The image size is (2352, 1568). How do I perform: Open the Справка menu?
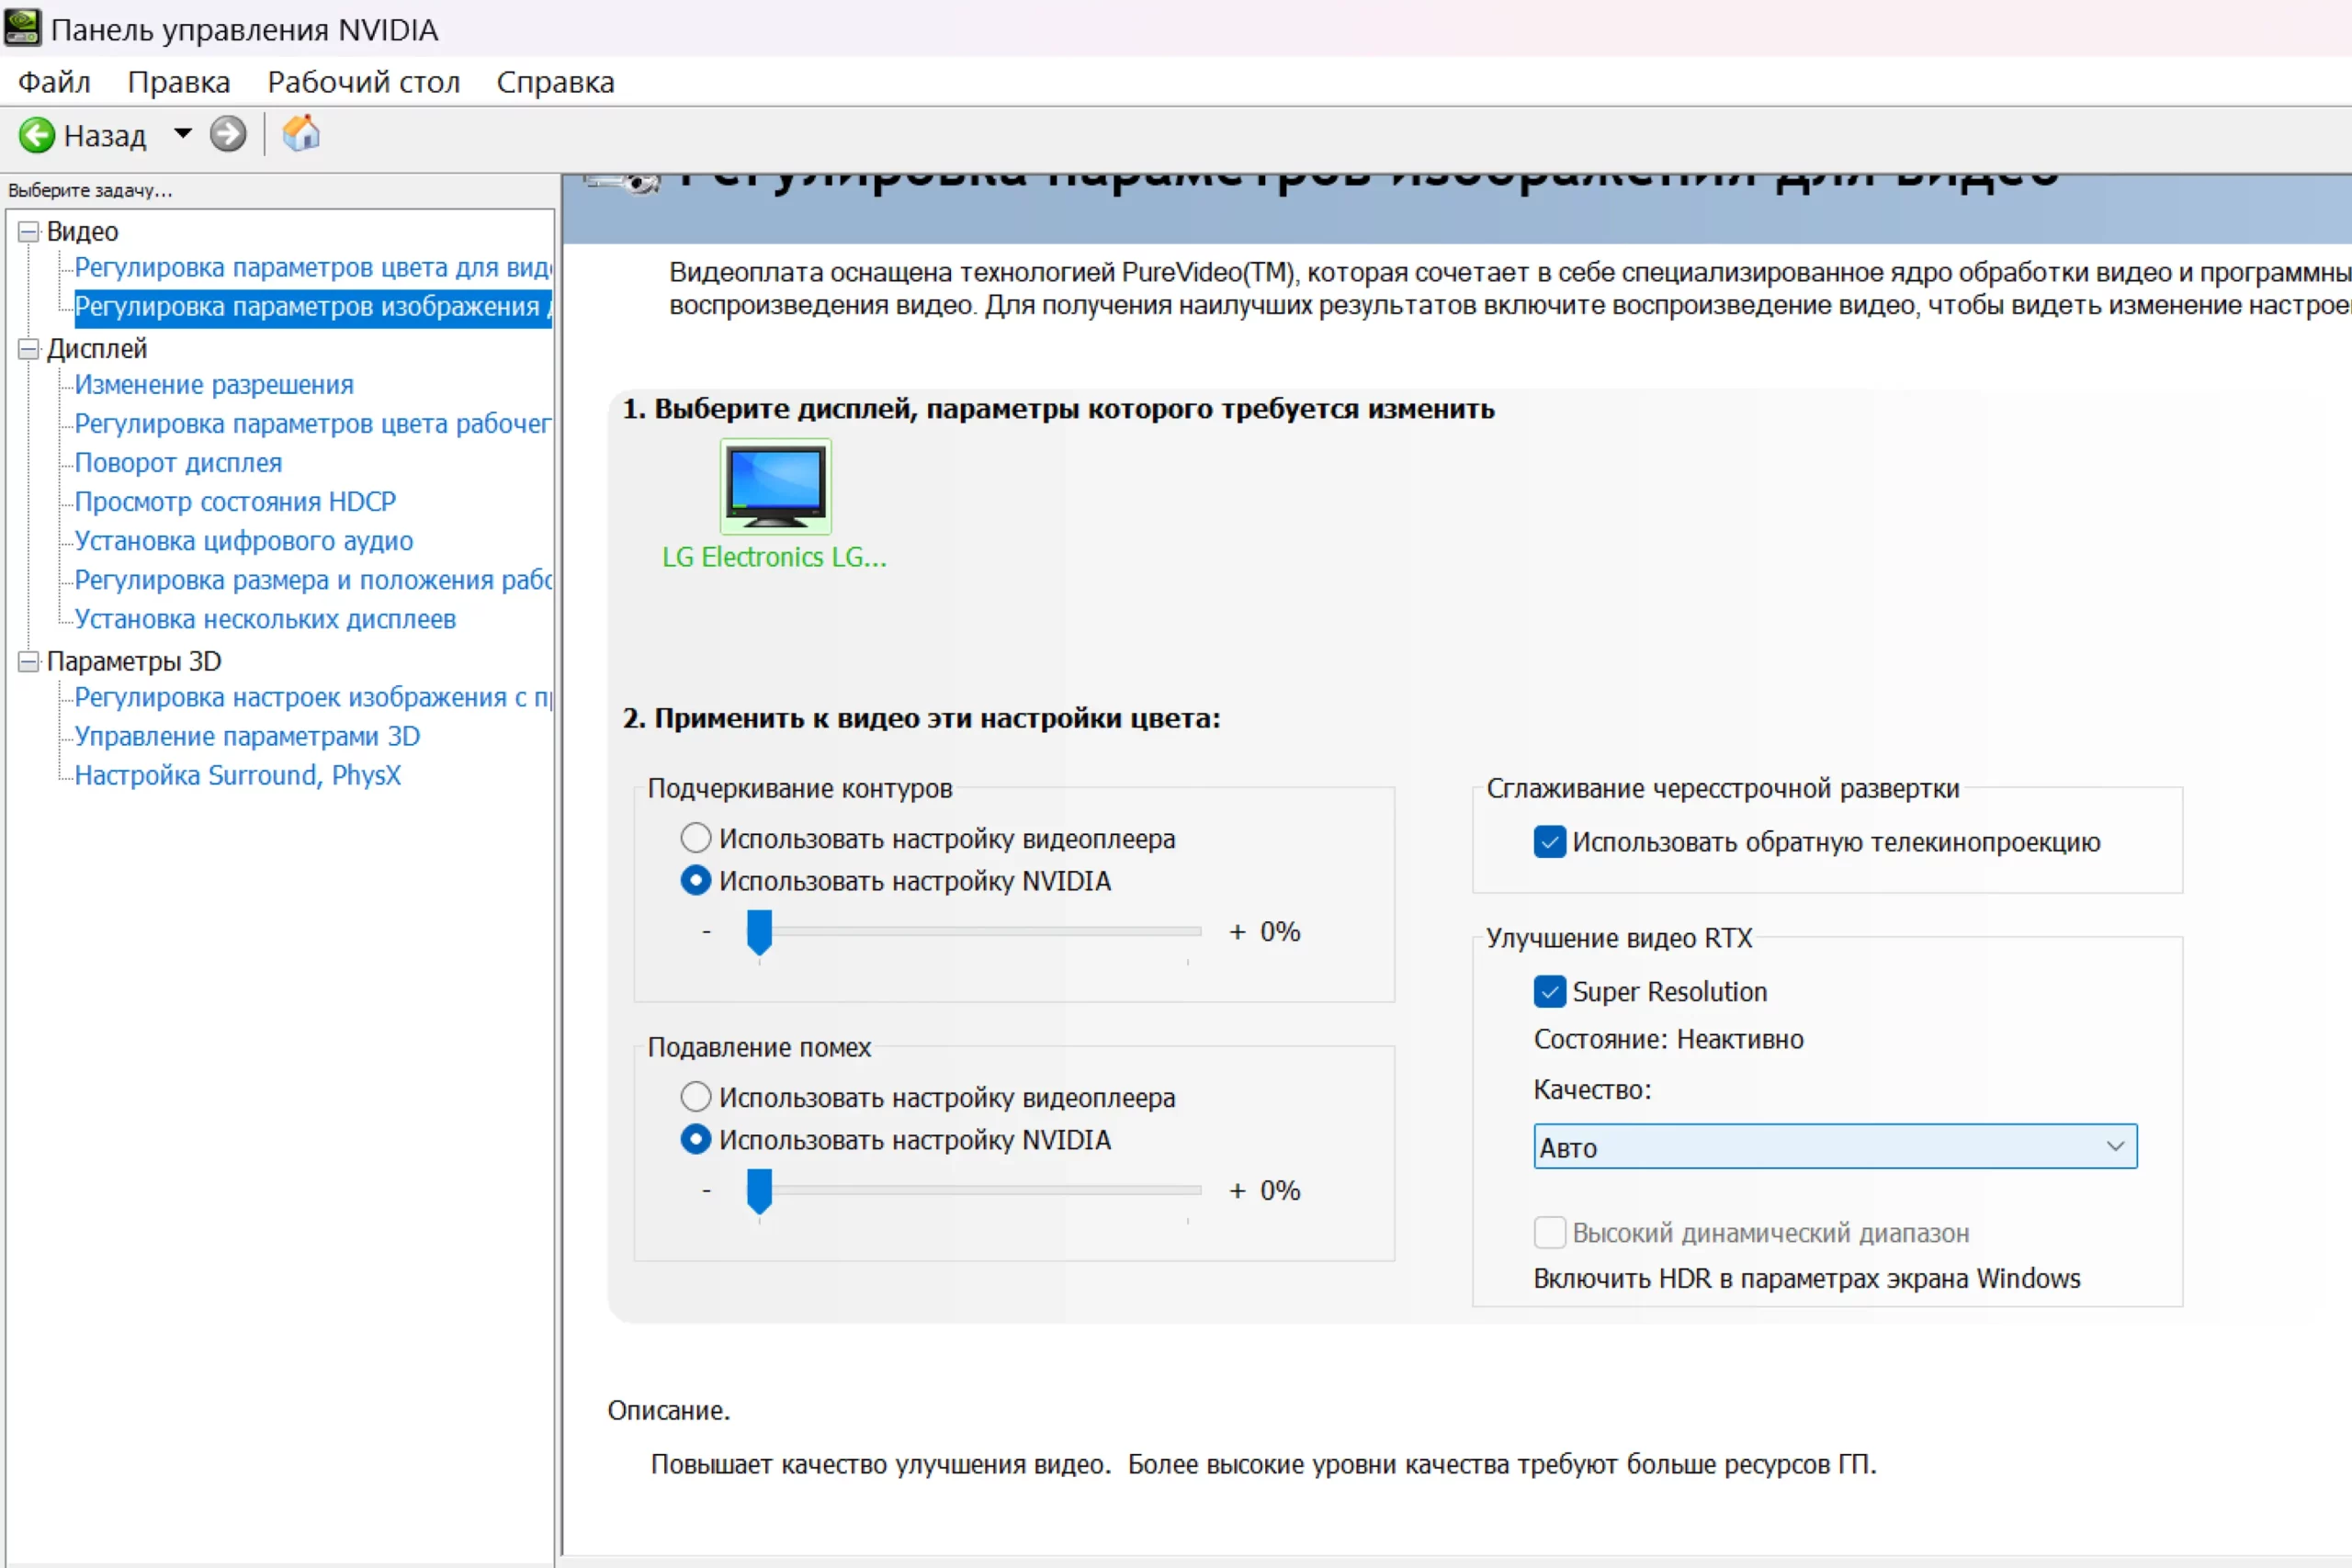point(555,82)
